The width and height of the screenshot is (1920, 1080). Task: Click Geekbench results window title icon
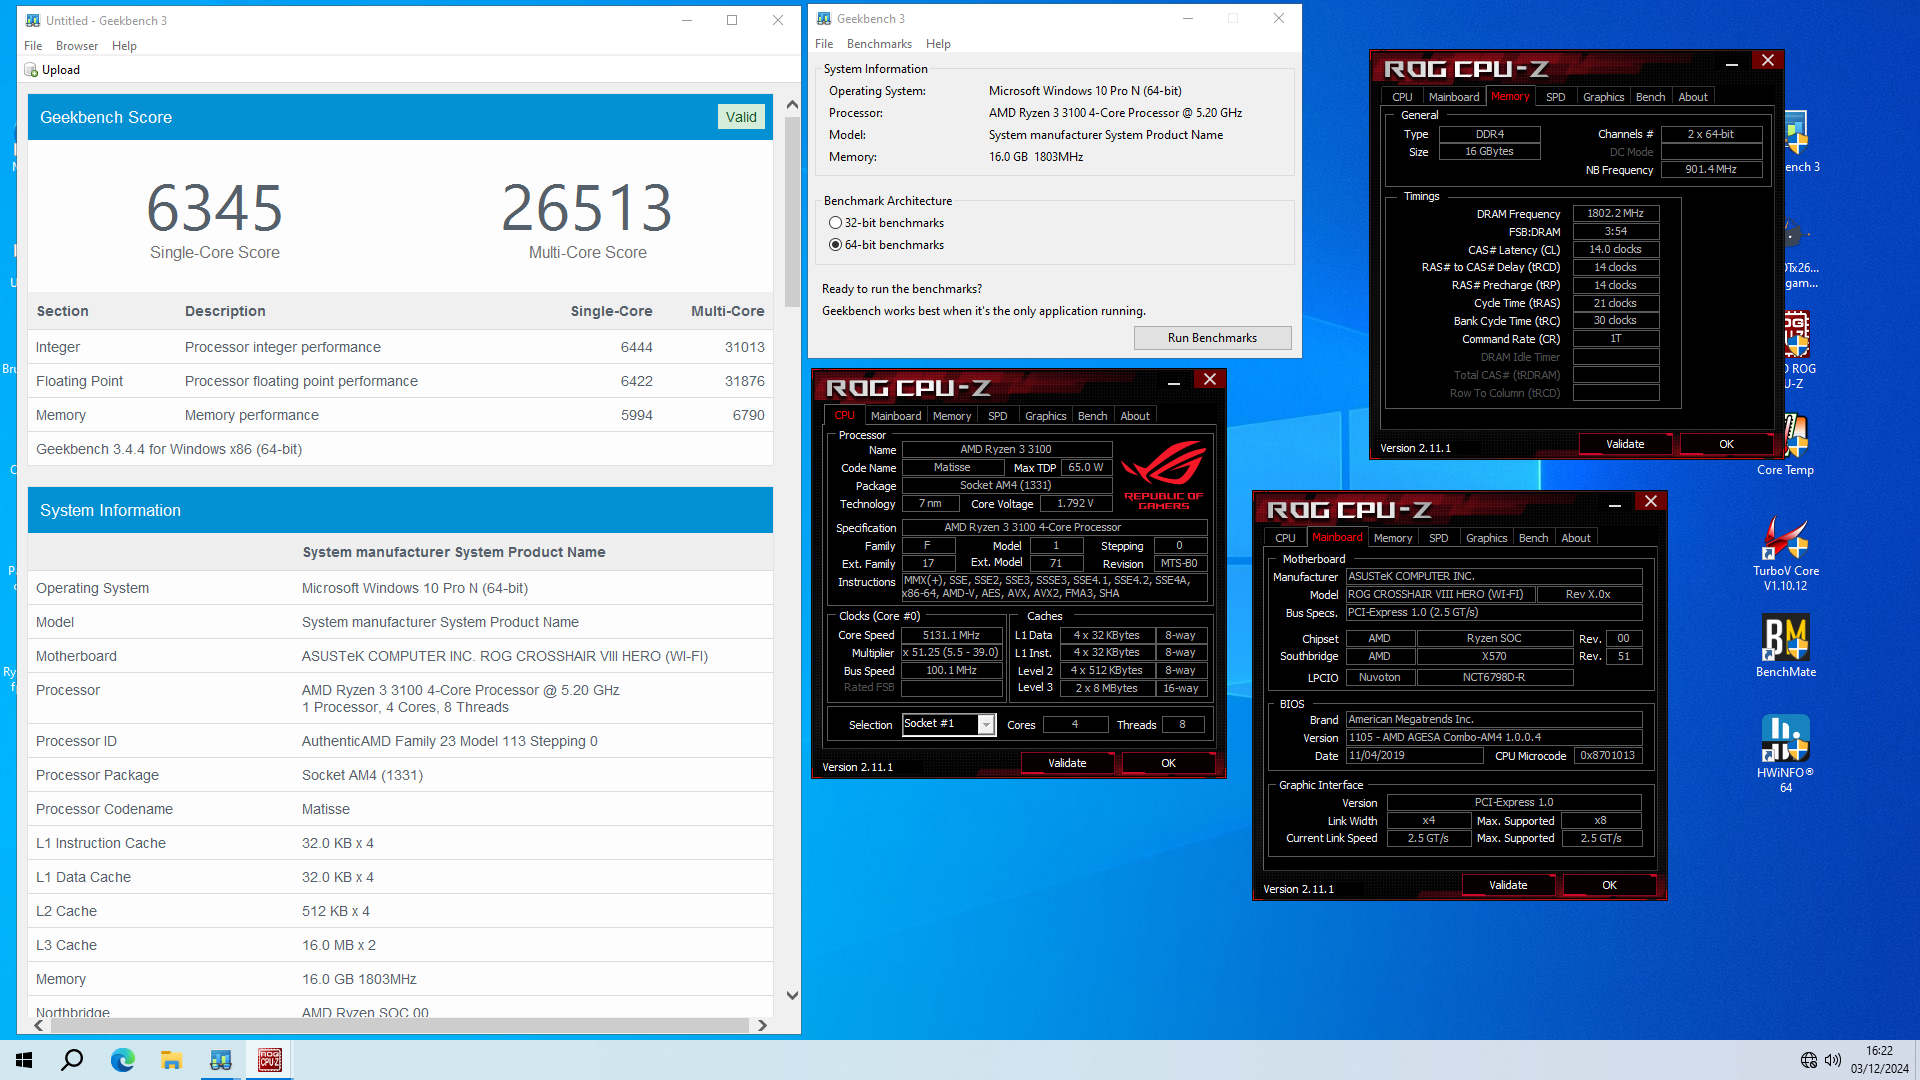[x=33, y=20]
